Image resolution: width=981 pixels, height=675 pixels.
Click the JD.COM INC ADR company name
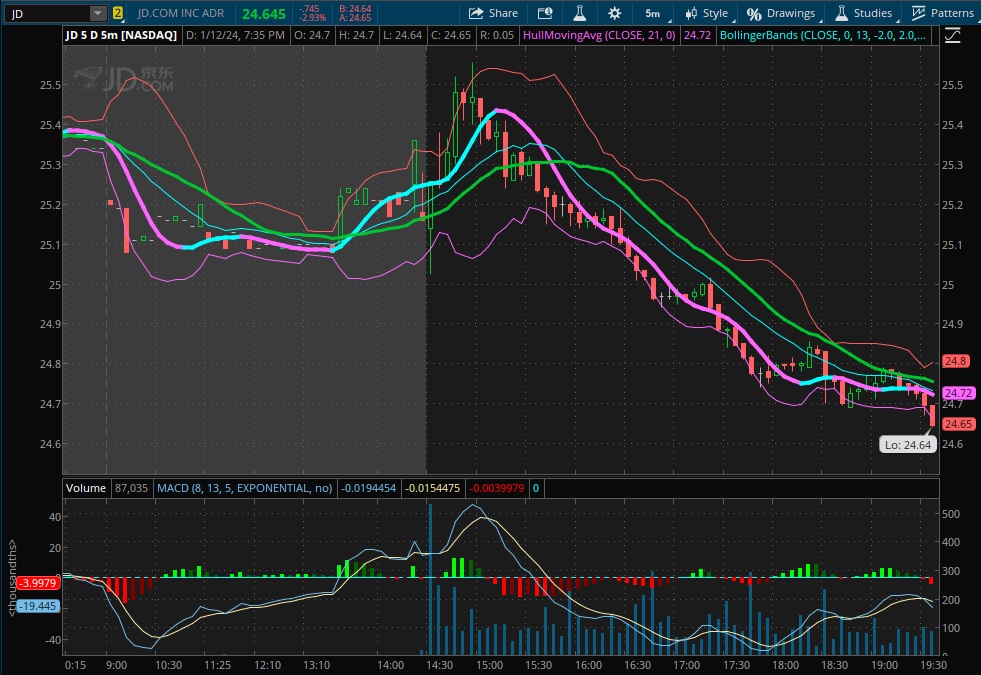coord(180,13)
